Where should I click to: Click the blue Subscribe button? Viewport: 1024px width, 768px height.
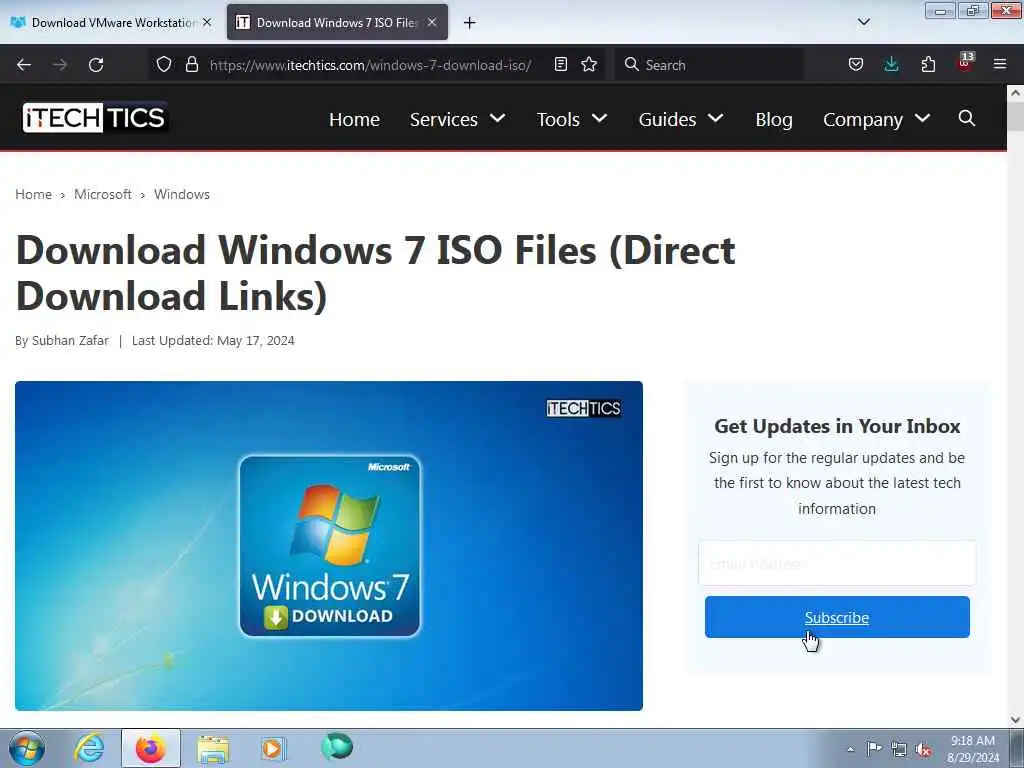[837, 617]
